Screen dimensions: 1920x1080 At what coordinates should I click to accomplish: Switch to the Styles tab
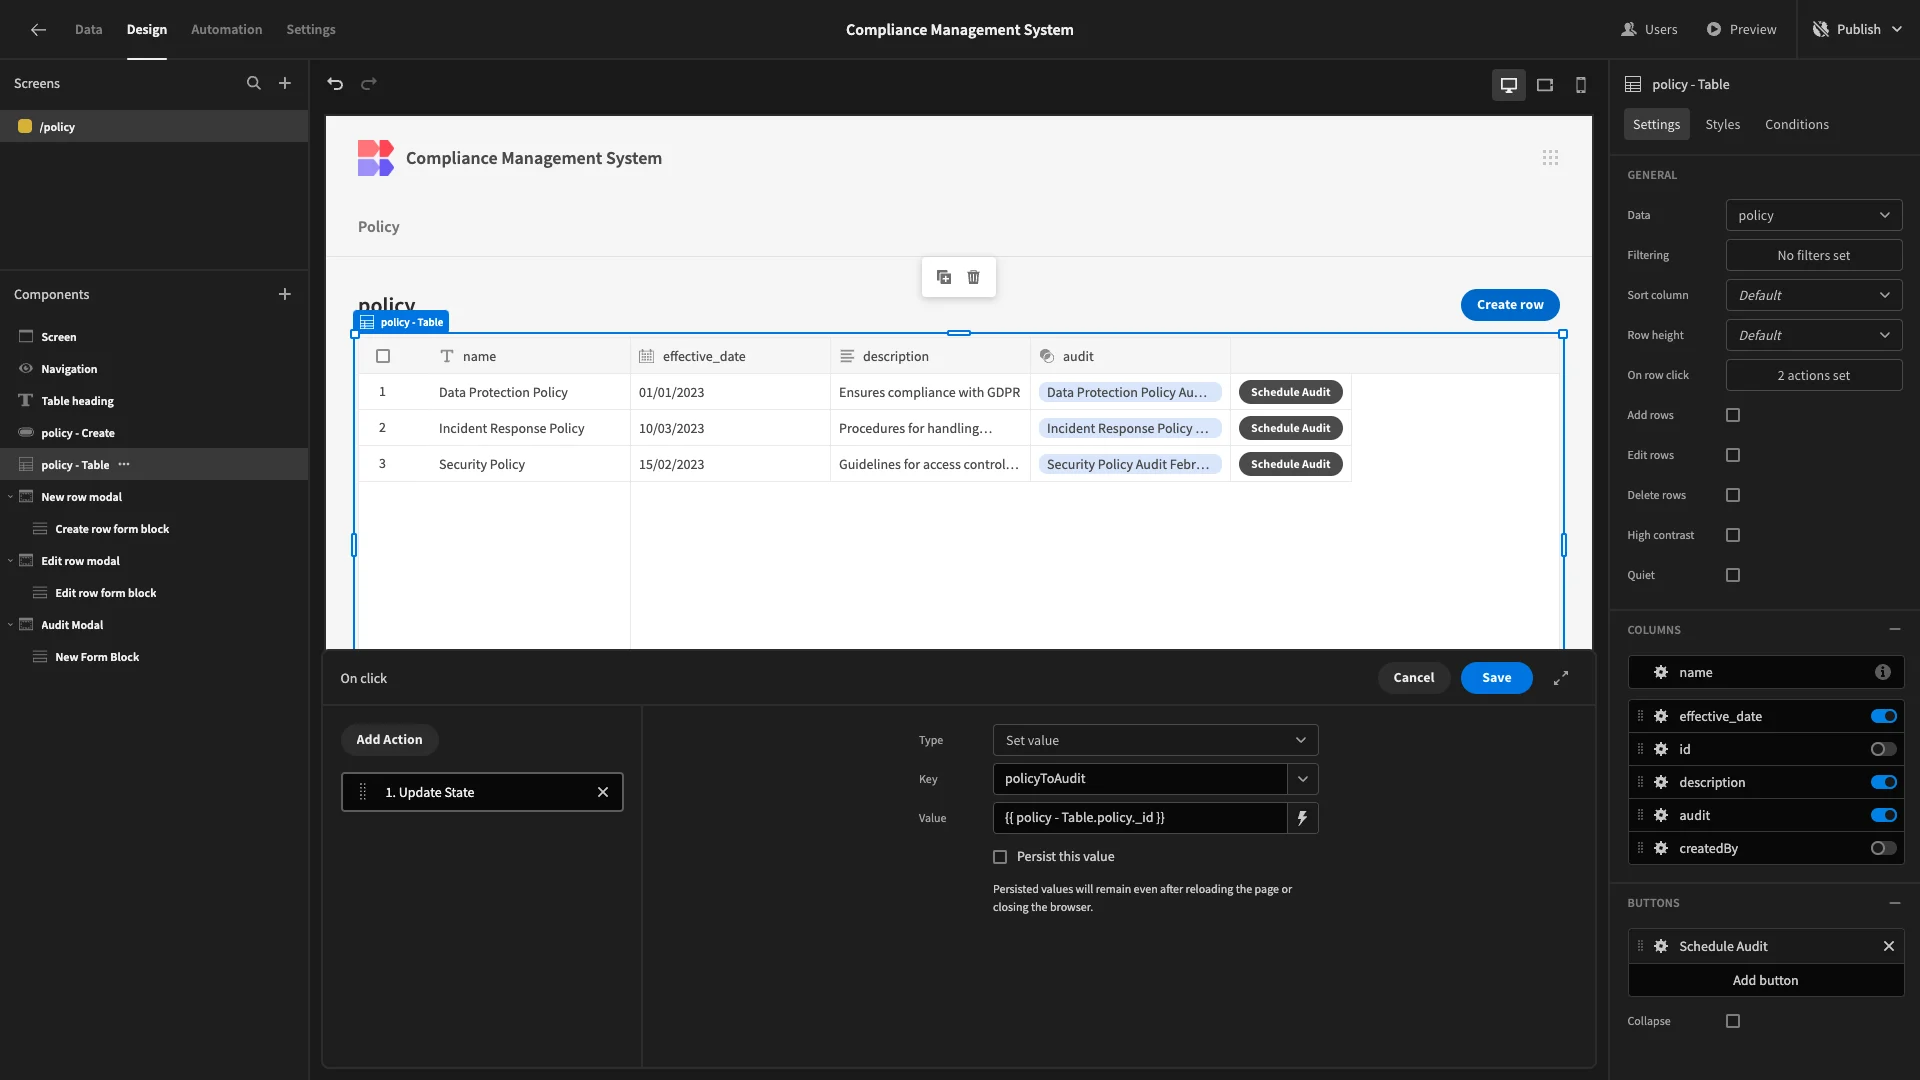tap(1722, 124)
